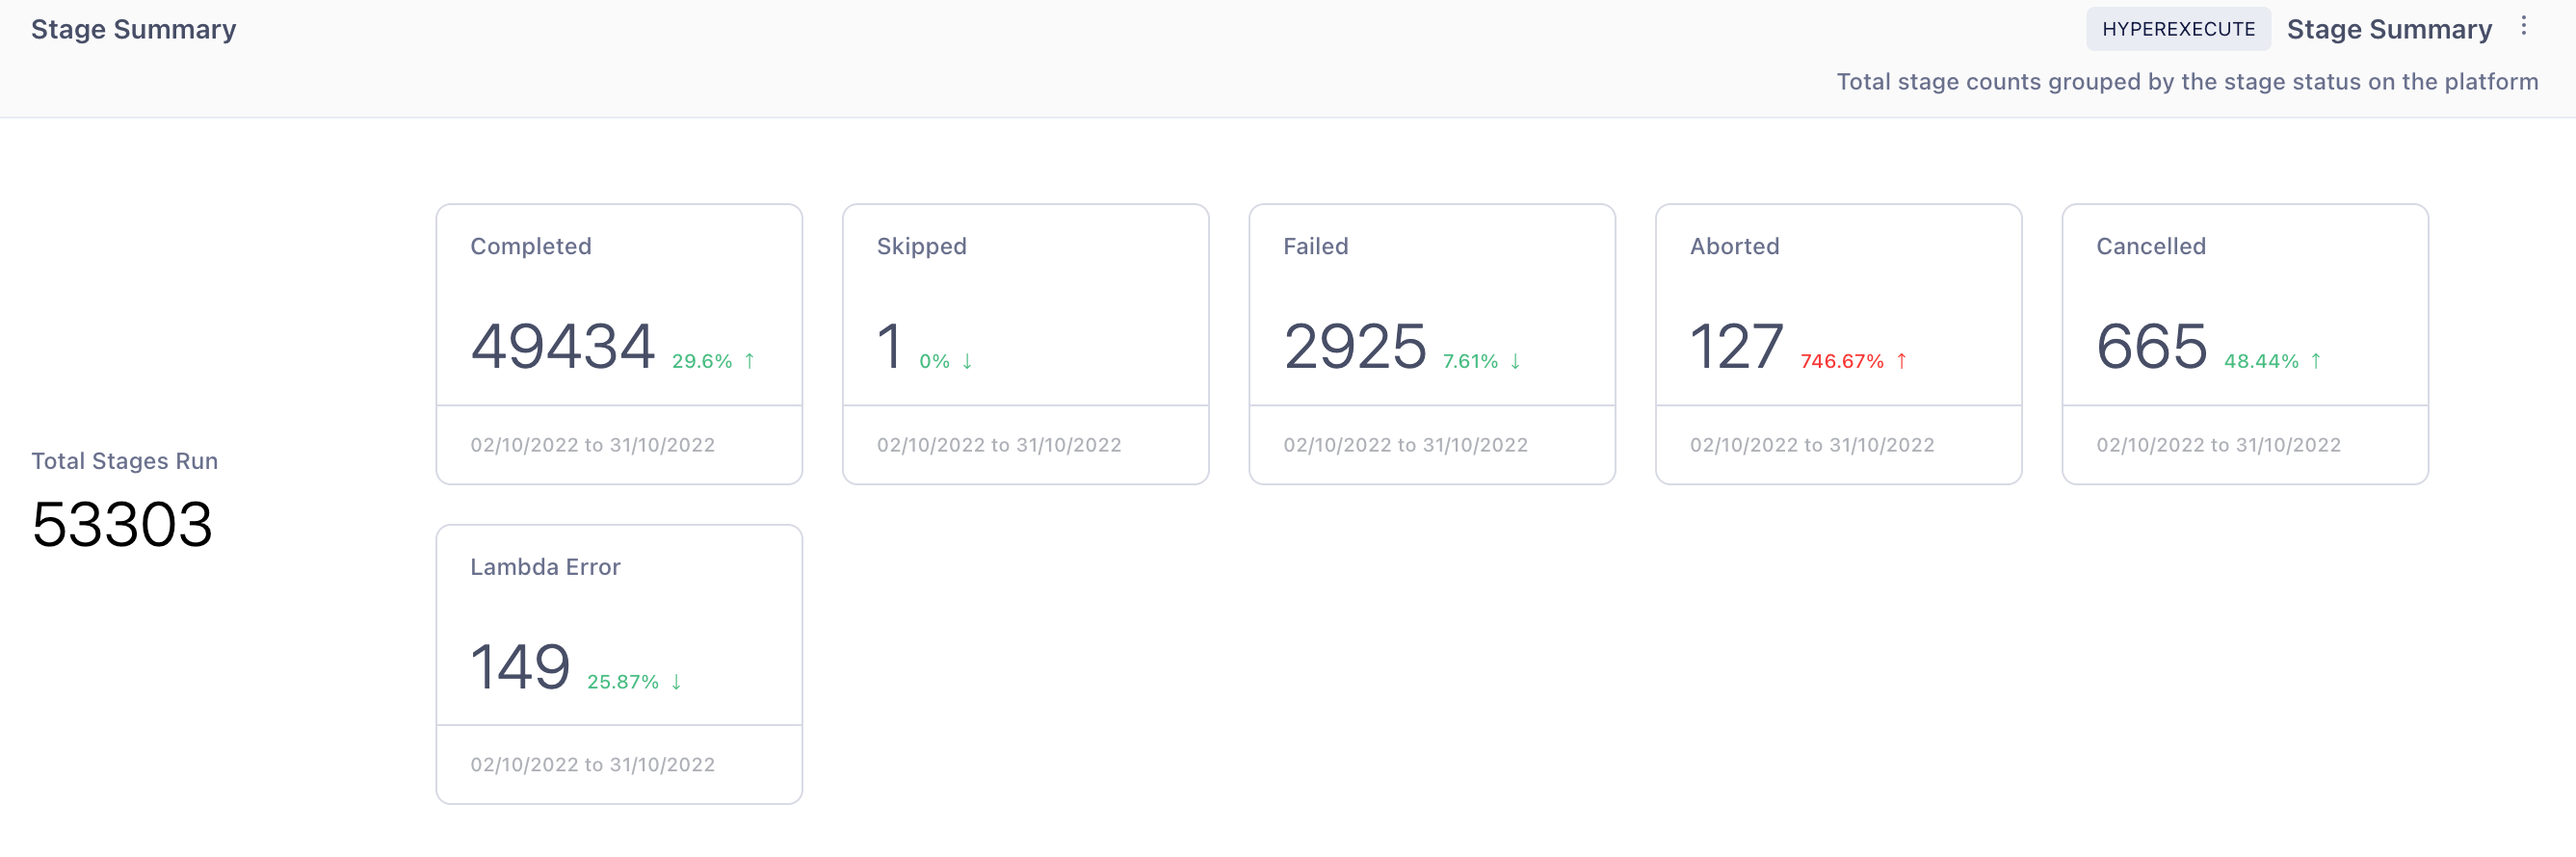Click the Lambda Error down arrow icon
The image size is (2576, 857).
pos(676,682)
